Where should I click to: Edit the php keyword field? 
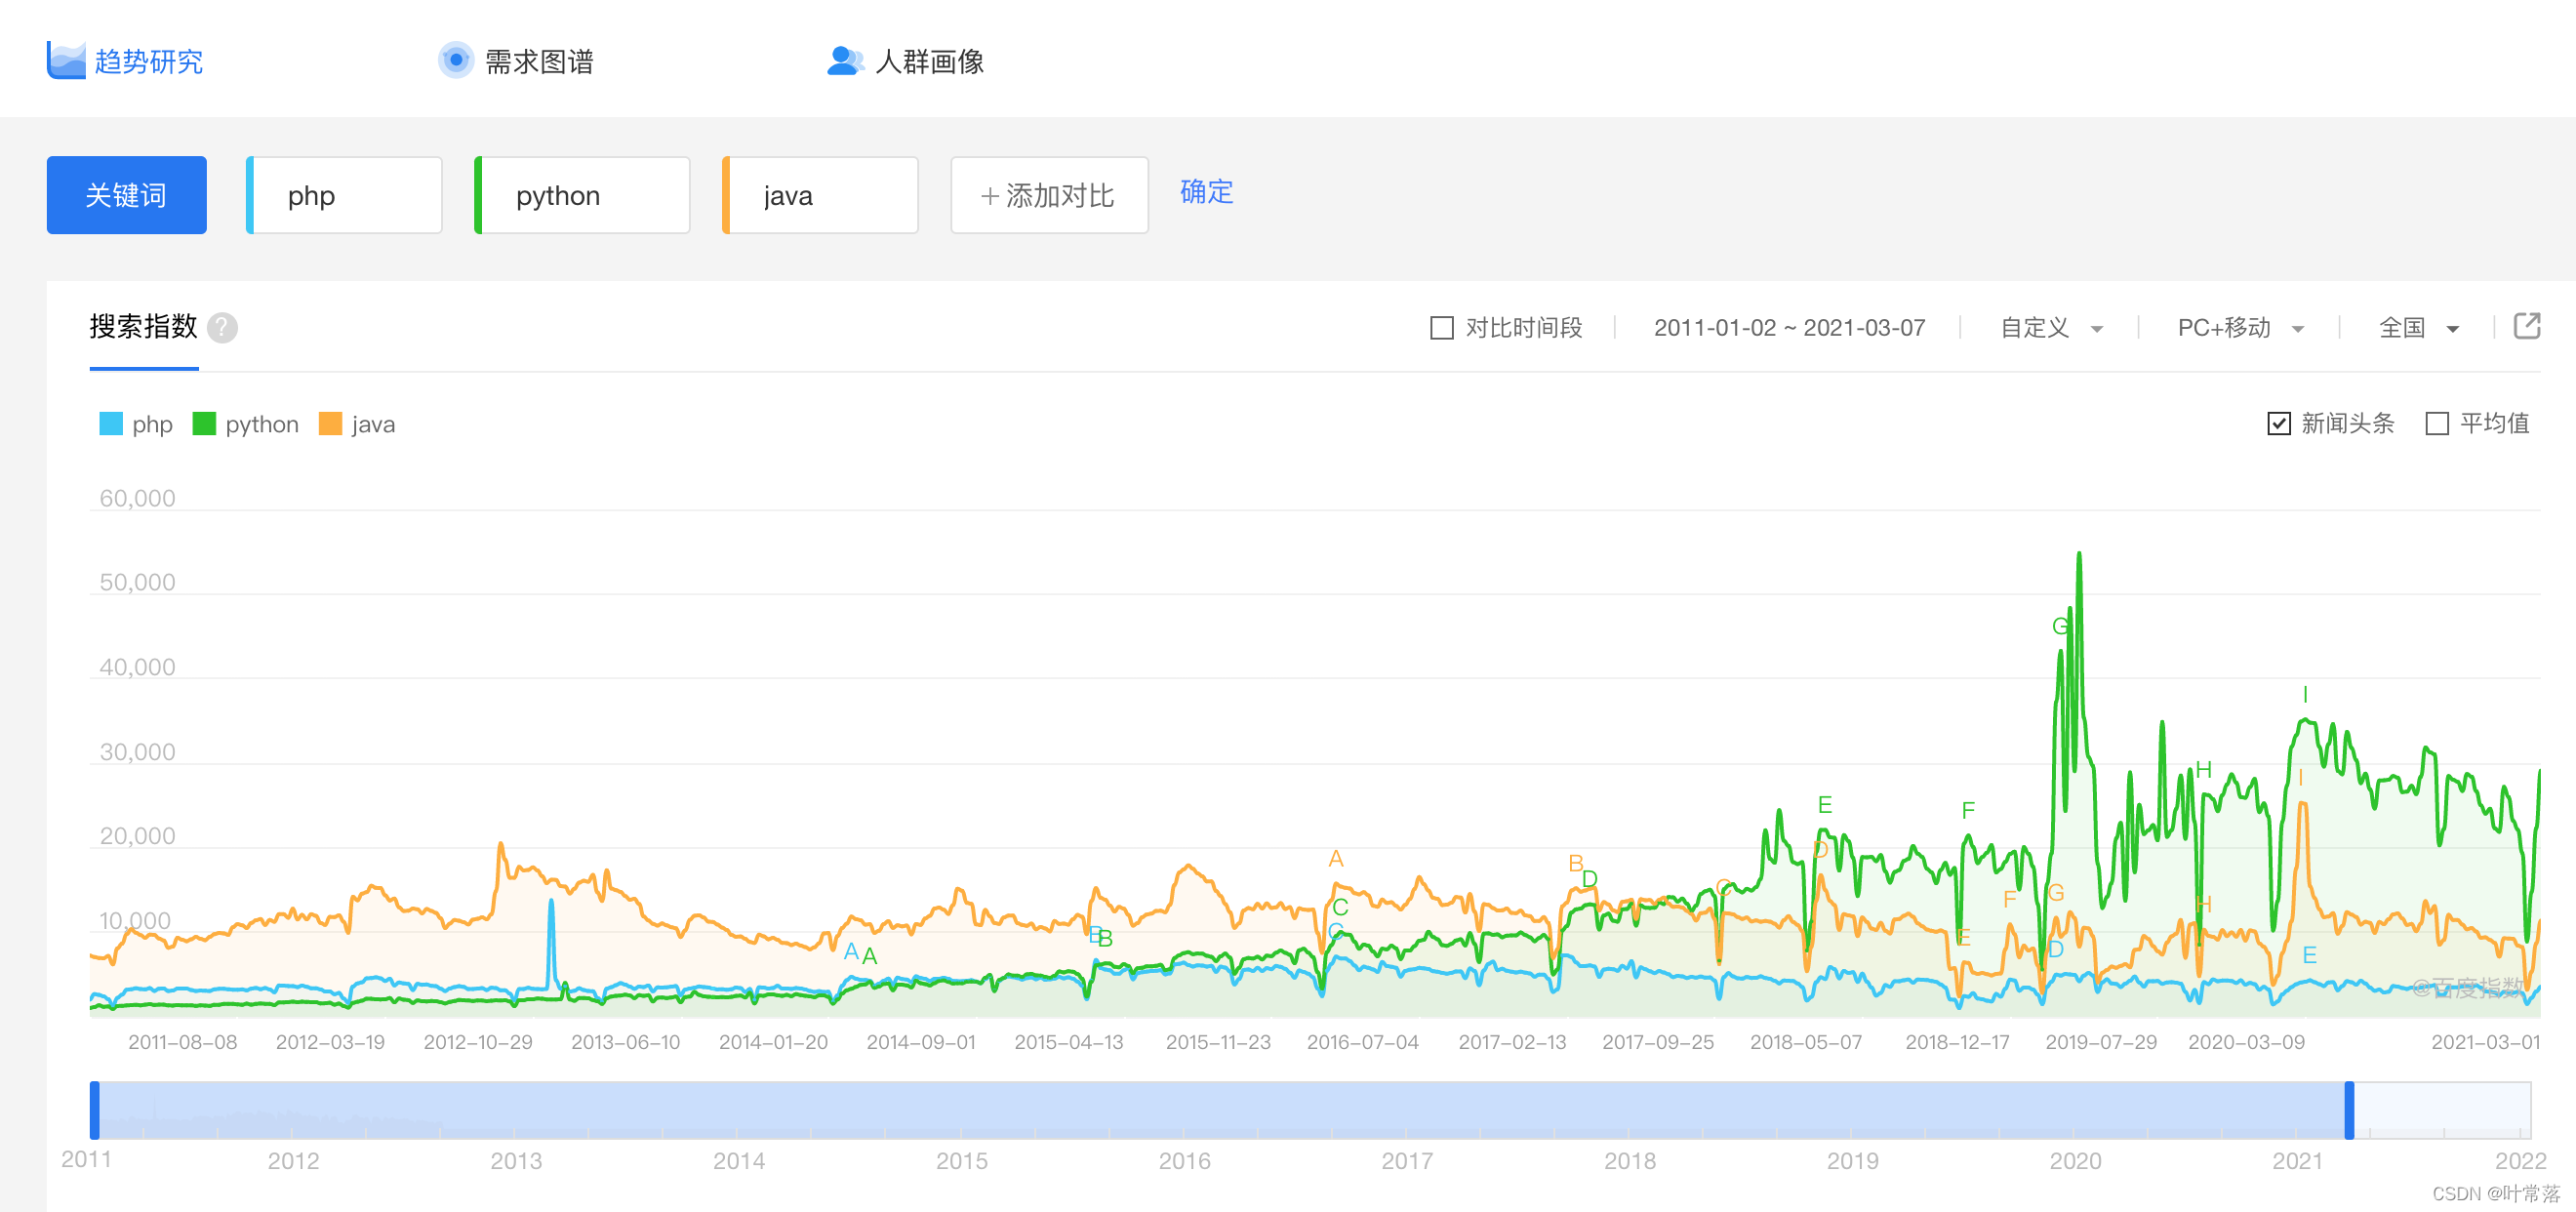tap(344, 195)
